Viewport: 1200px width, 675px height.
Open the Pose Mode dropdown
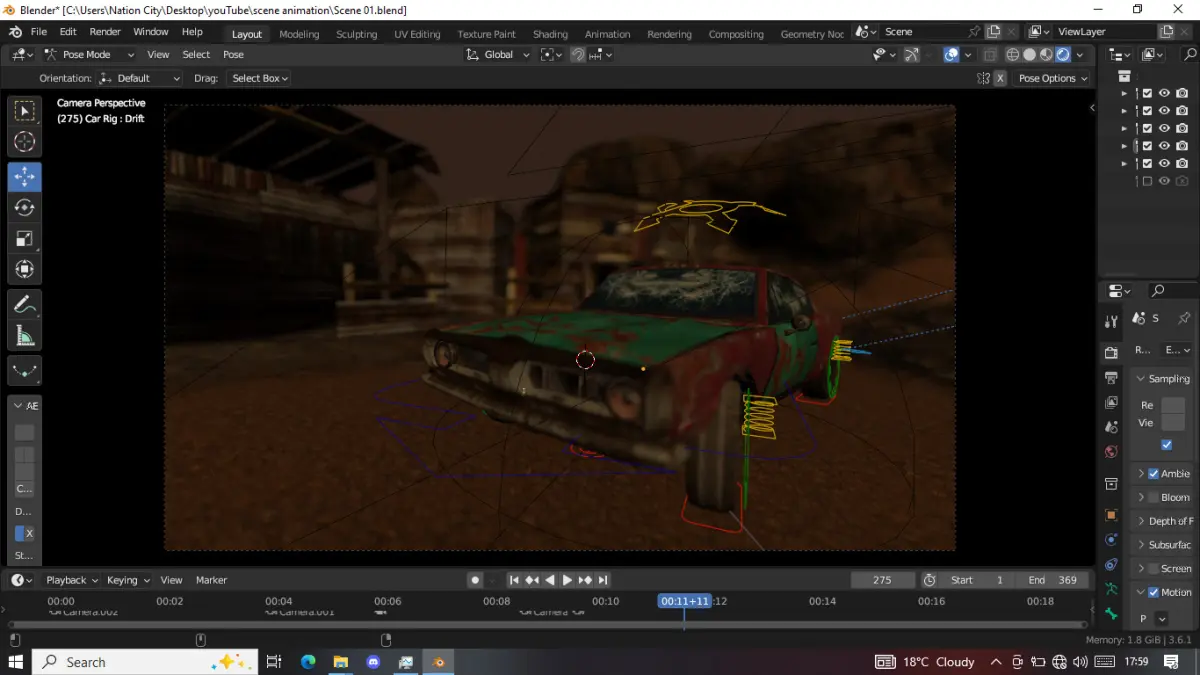coord(88,55)
